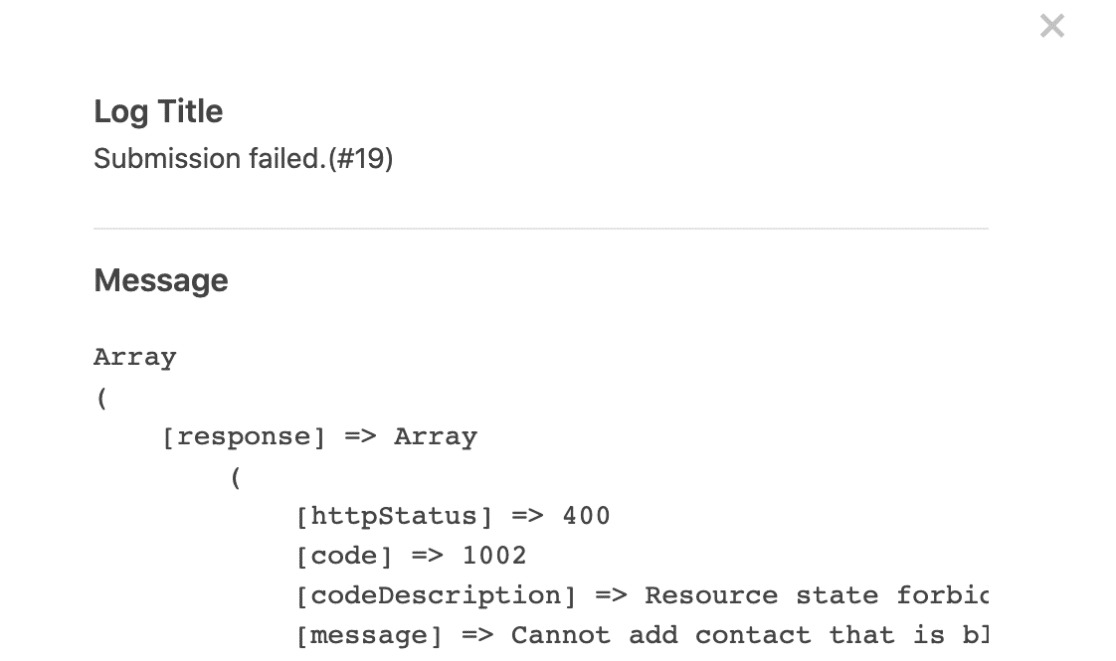Click the nested parenthesis below [response]
Viewport: 1116px width, 661px height.
point(236,477)
